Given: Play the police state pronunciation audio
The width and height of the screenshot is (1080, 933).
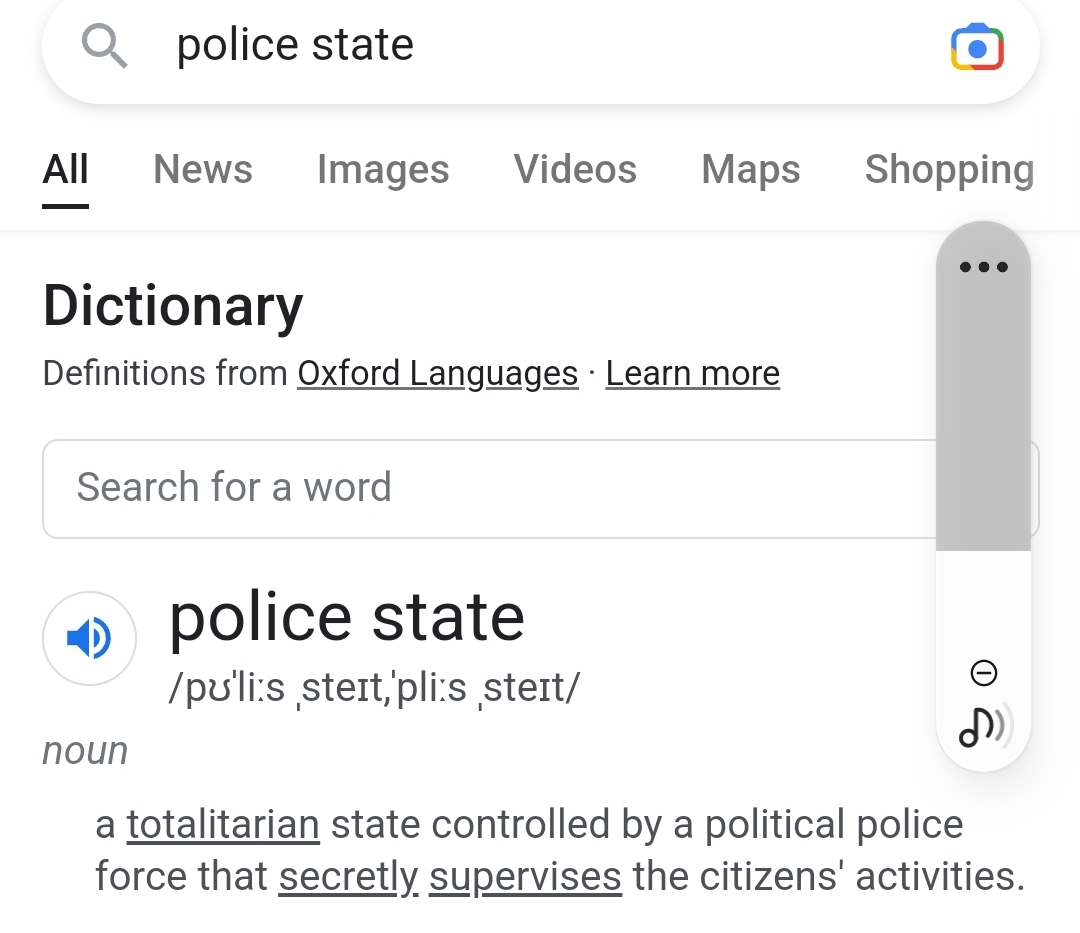Looking at the screenshot, I should click(90, 638).
